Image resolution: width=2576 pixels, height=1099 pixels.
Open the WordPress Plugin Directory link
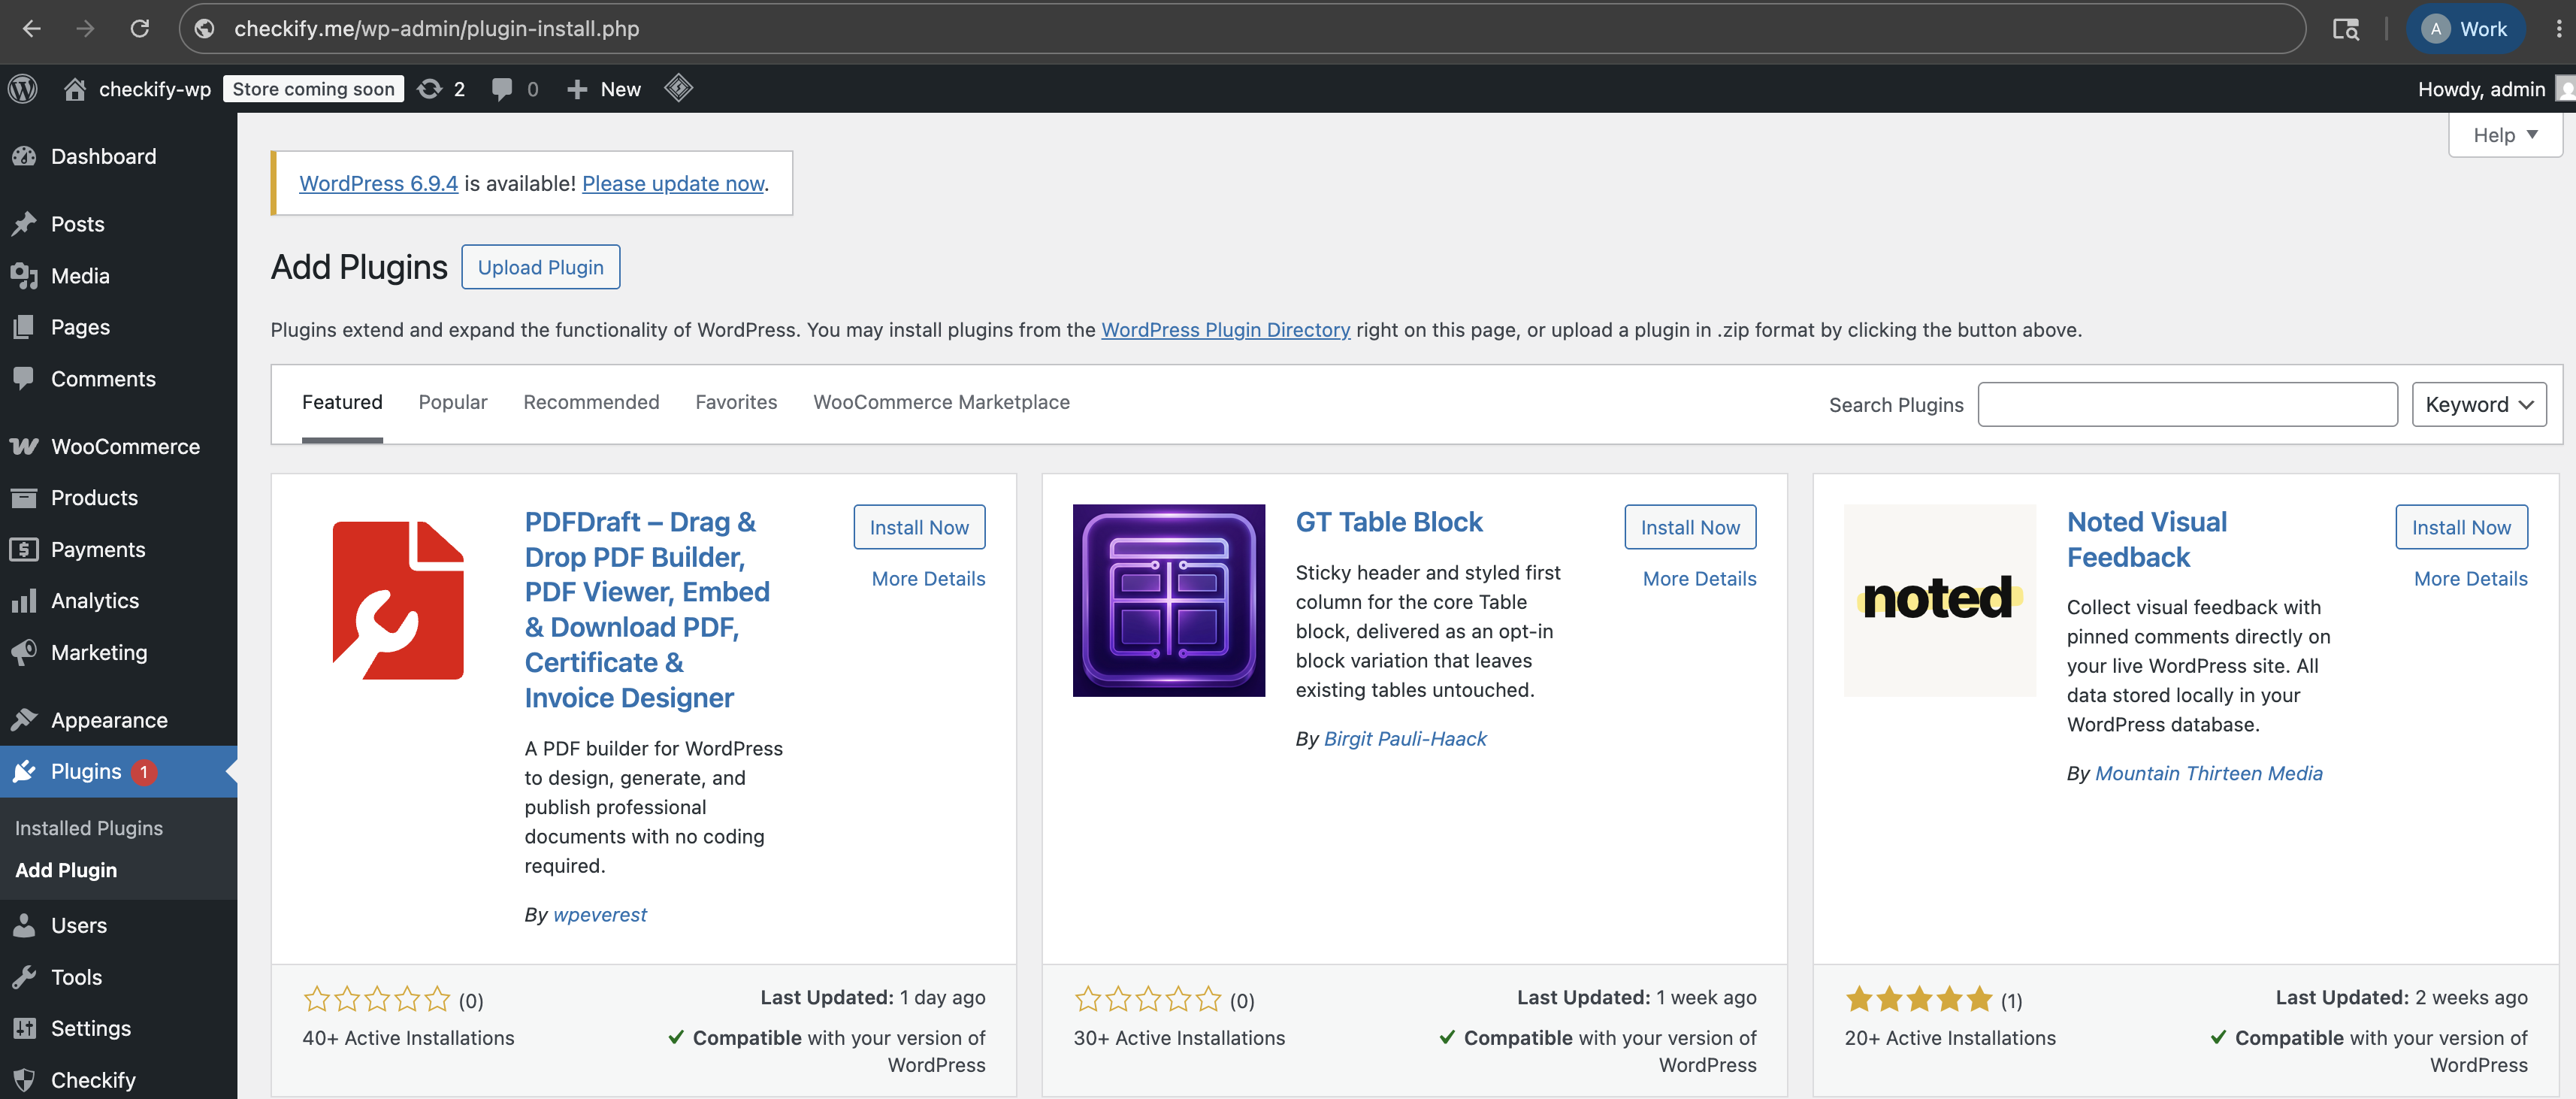[x=1225, y=329]
